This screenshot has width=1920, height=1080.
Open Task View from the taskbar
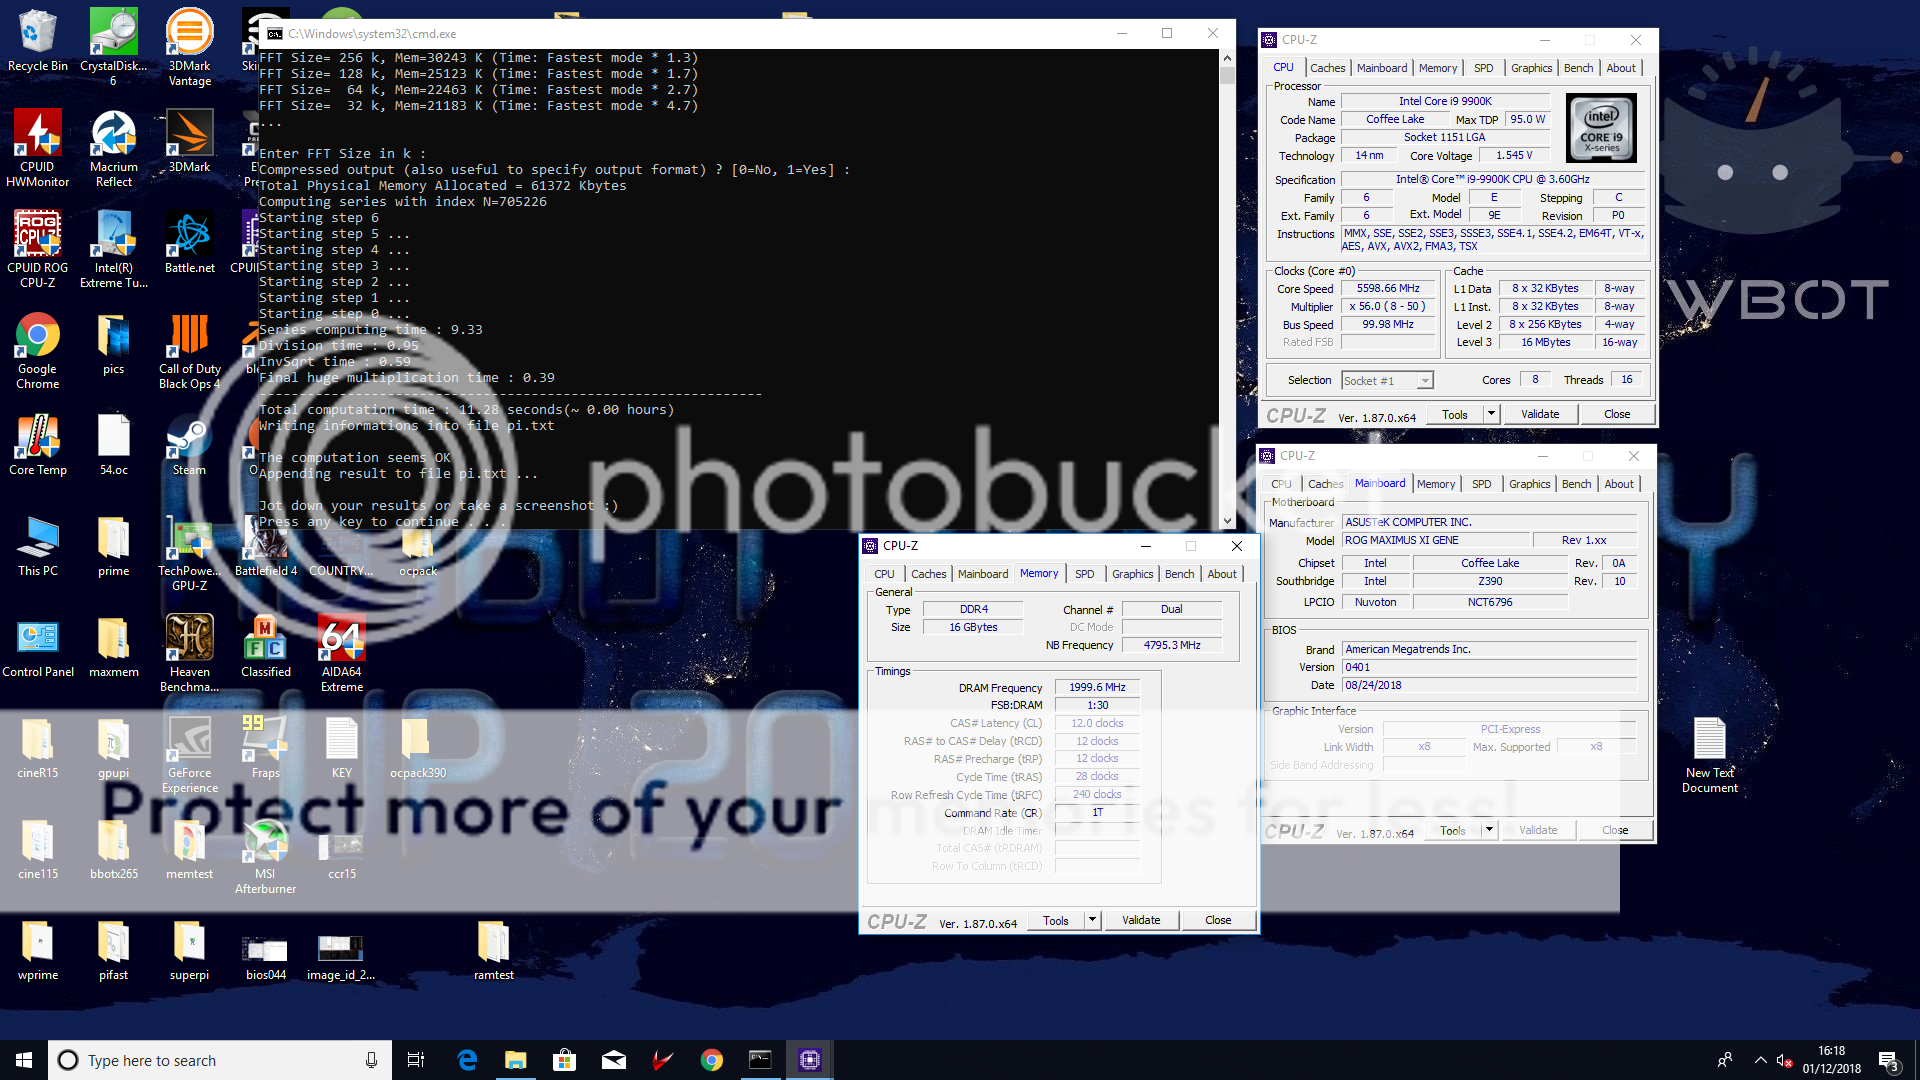416,1060
